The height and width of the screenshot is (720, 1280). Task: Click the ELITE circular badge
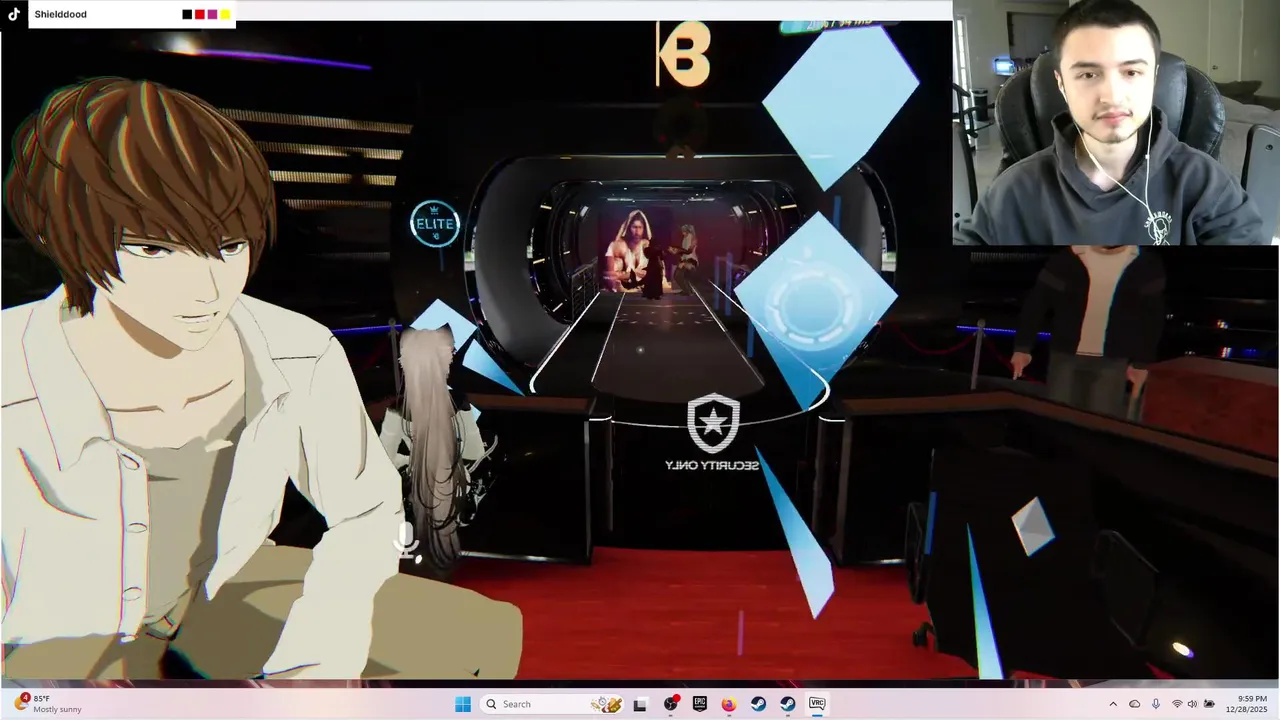pyautogui.click(x=435, y=224)
